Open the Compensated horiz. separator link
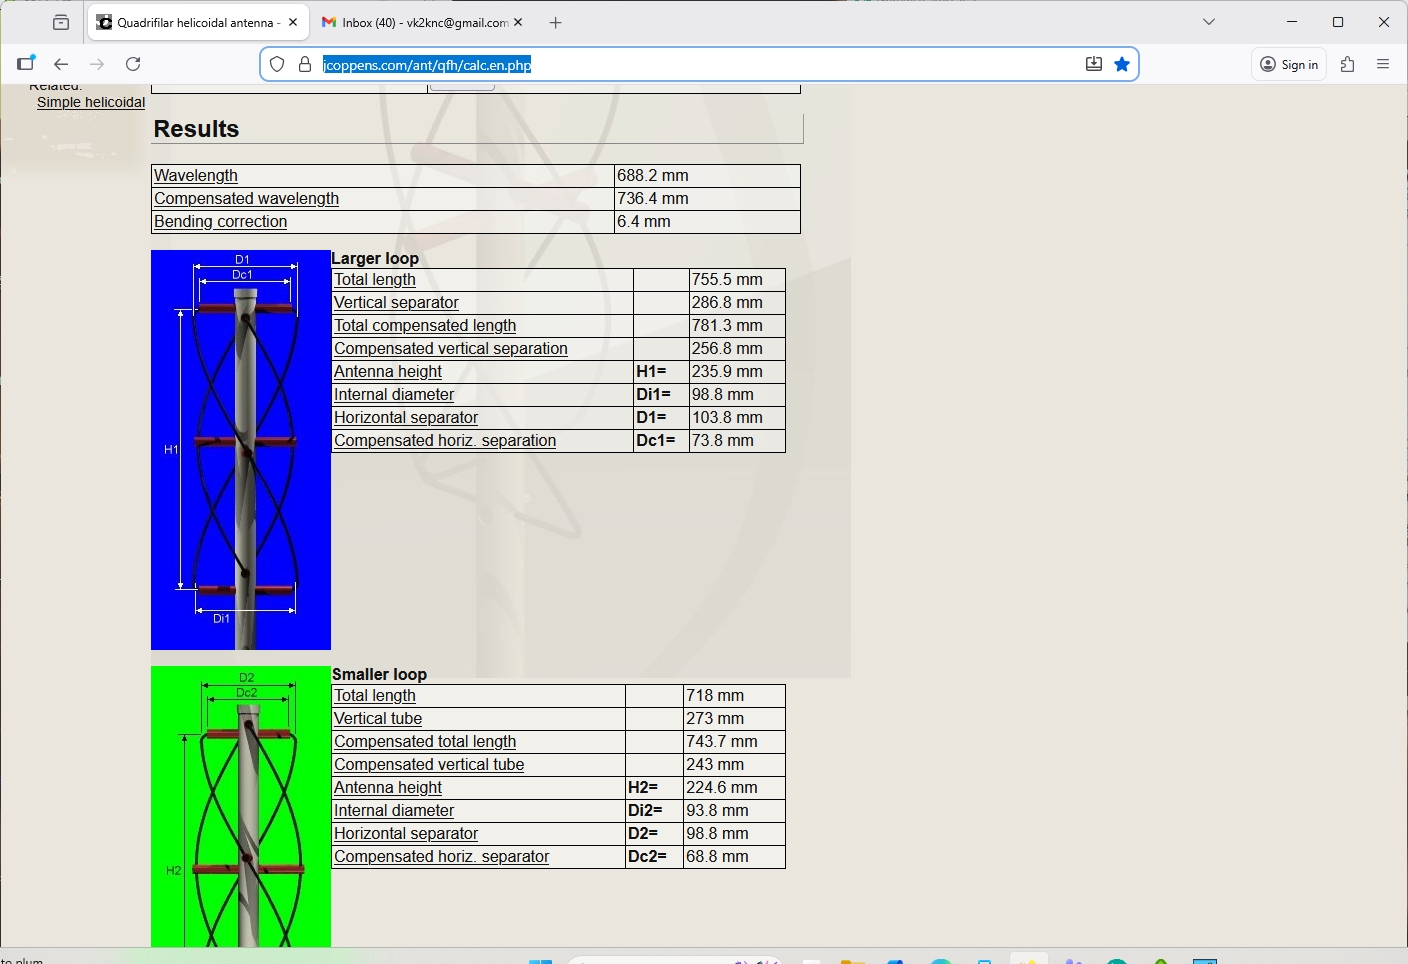1408x964 pixels. point(442,856)
